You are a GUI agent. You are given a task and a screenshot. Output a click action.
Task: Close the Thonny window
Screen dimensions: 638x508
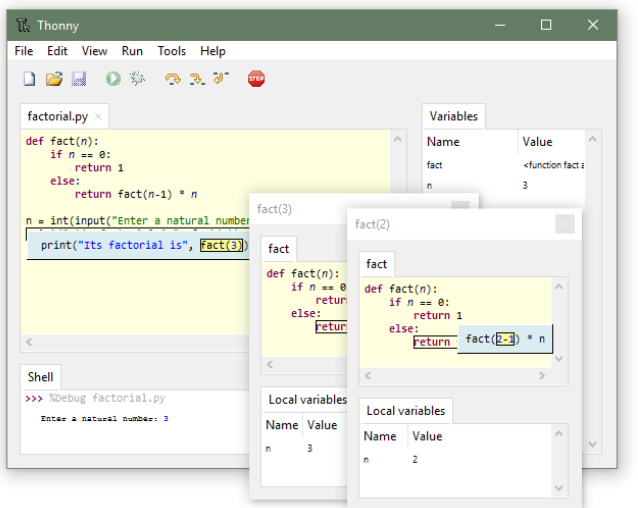point(593,25)
